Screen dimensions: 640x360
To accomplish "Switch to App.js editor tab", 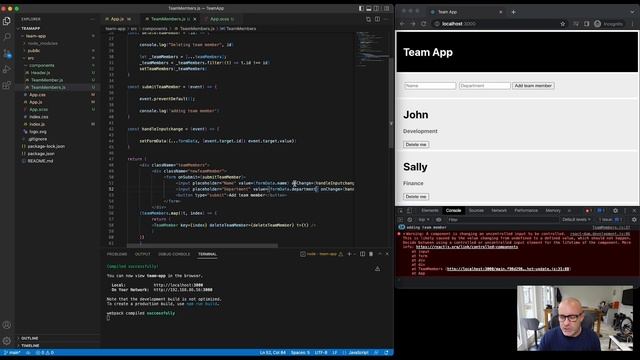I will tap(117, 19).
